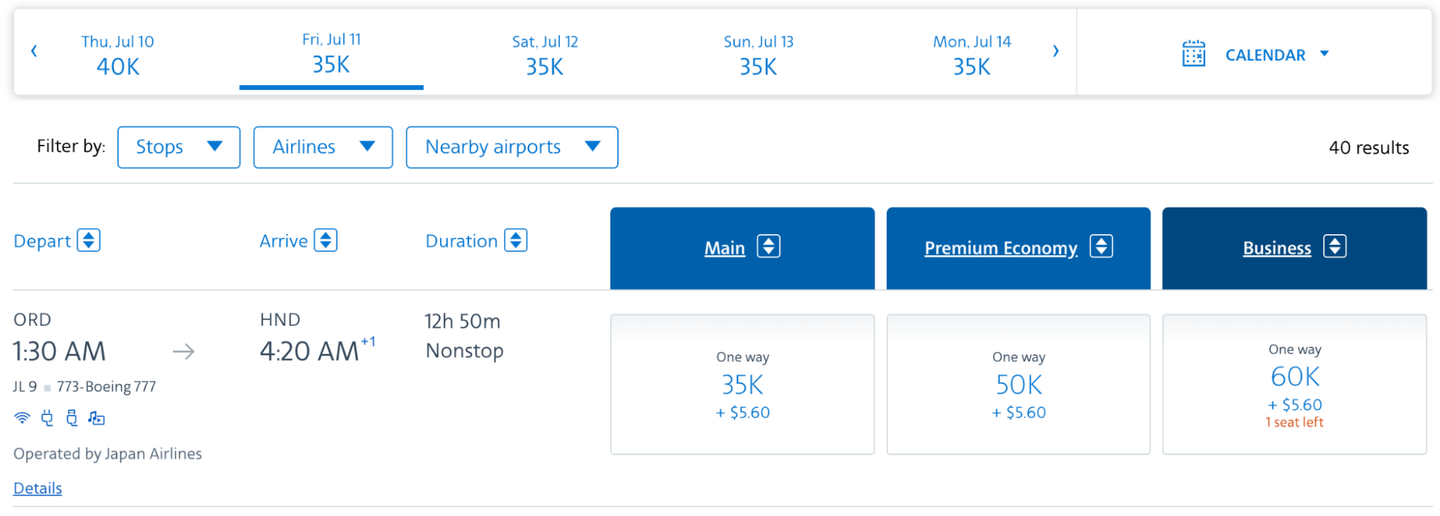Sort by Premium Economy price arrows
The width and height of the screenshot is (1440, 516).
pyautogui.click(x=1101, y=247)
